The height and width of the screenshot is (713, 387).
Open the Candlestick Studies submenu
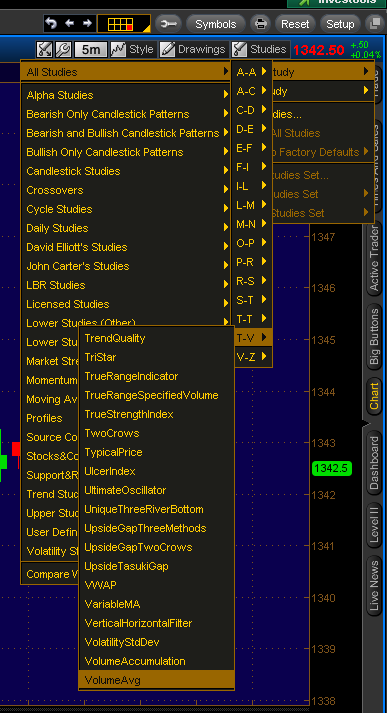point(126,171)
